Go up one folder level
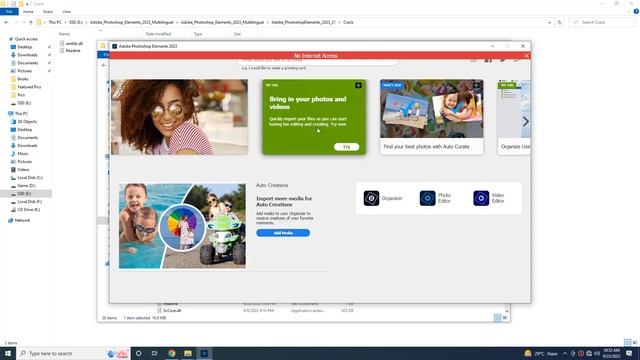Viewport: 640px width, 360px height. click(31, 22)
